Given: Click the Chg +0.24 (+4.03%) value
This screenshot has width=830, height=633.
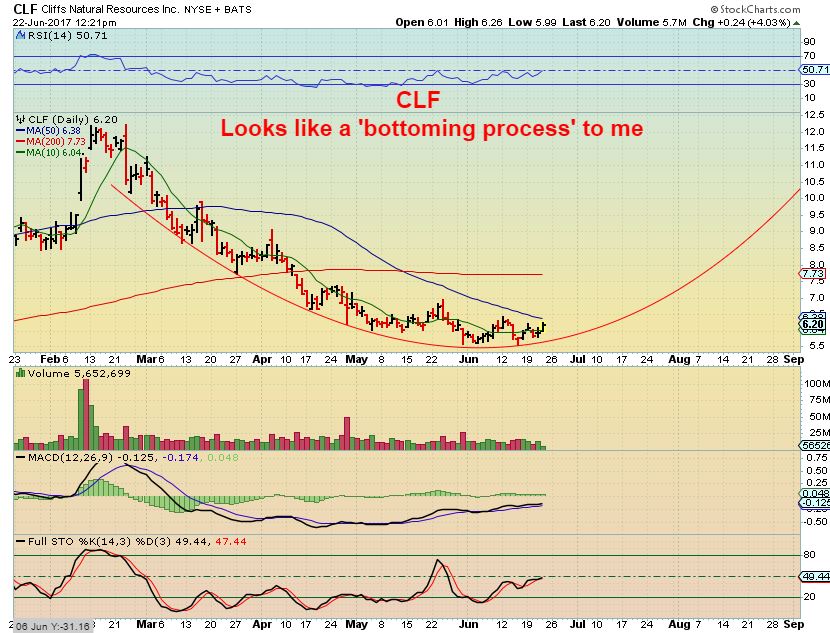Looking at the screenshot, I should point(741,23).
